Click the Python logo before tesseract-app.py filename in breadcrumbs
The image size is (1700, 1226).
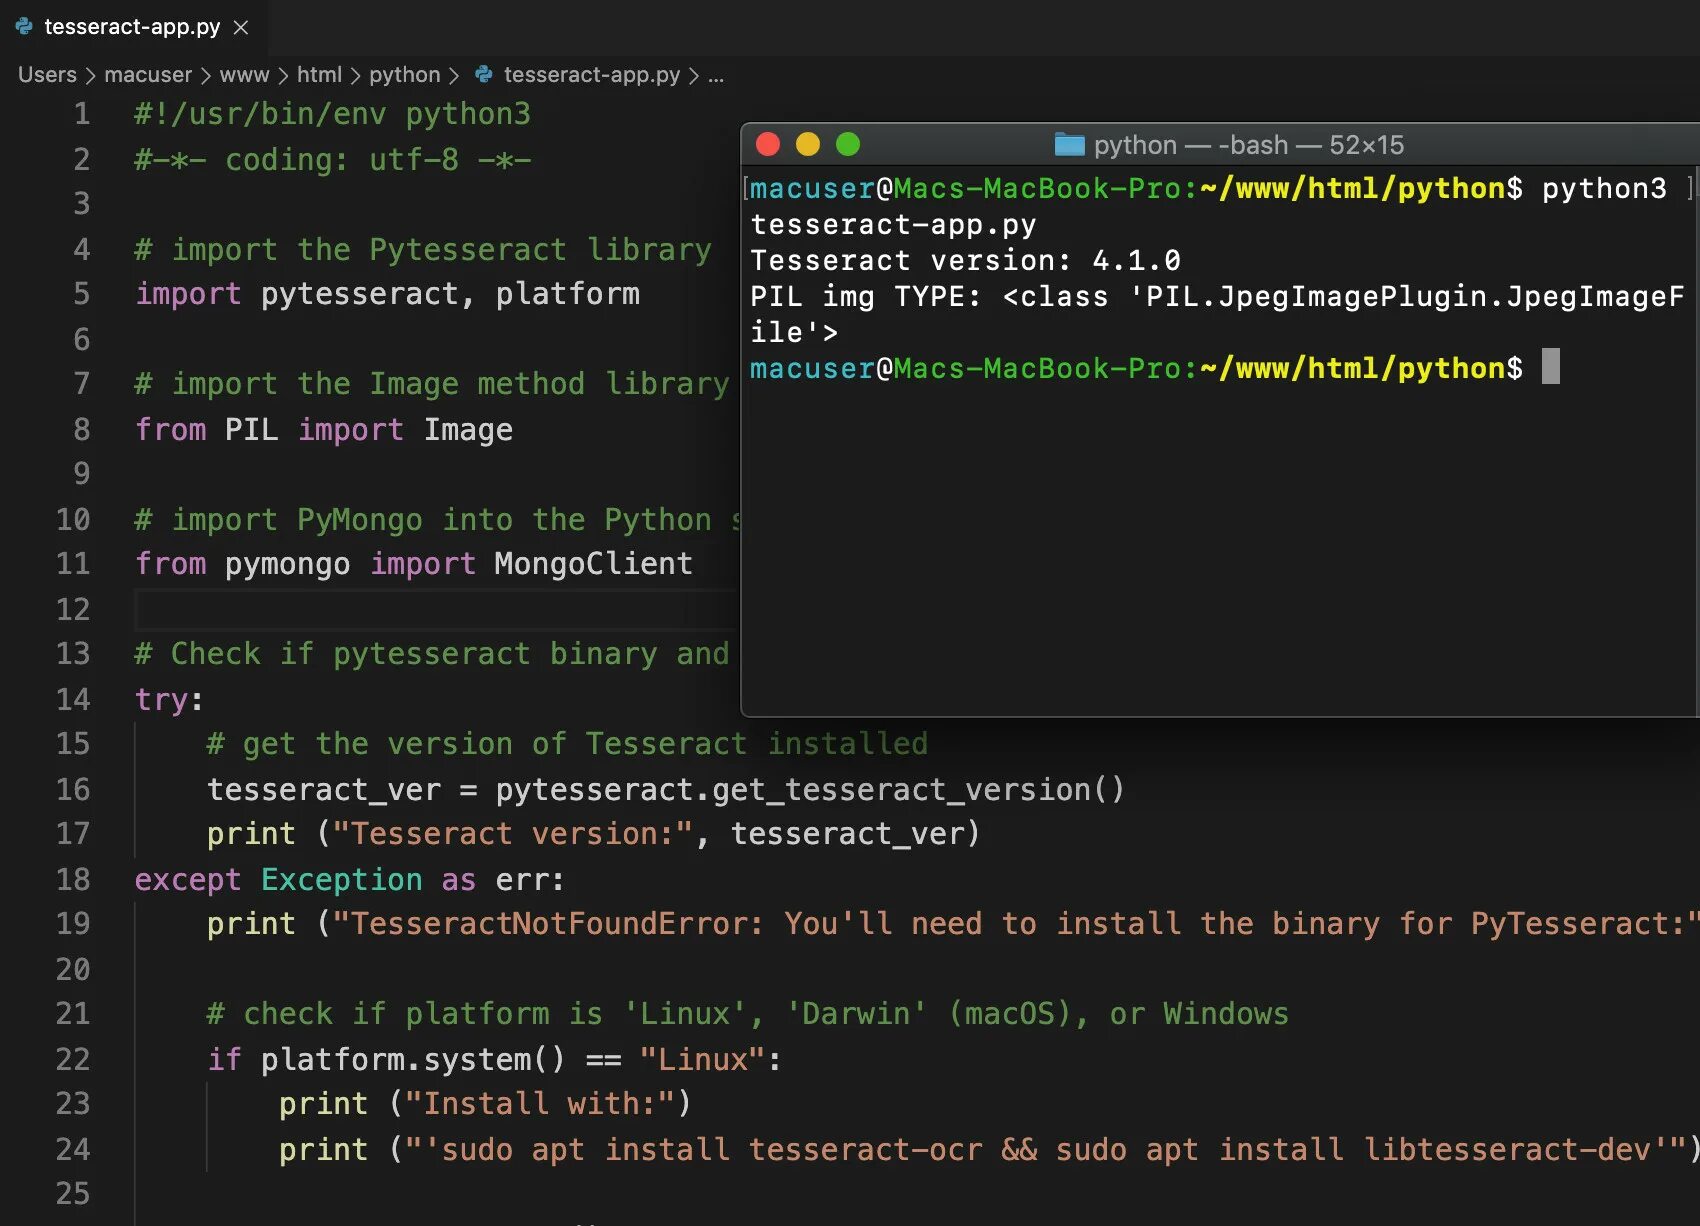[x=484, y=74]
